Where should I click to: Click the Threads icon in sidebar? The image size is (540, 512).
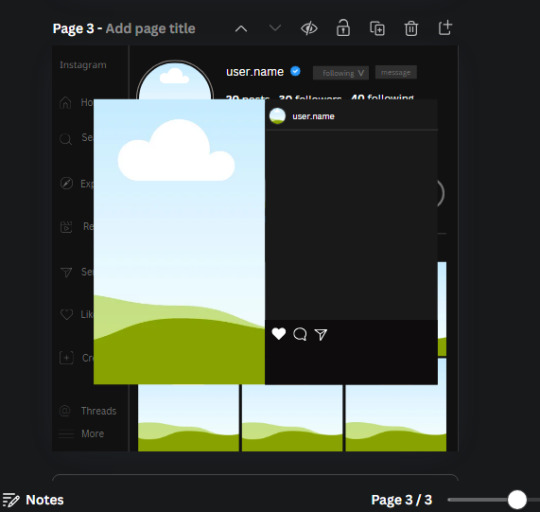click(65, 411)
